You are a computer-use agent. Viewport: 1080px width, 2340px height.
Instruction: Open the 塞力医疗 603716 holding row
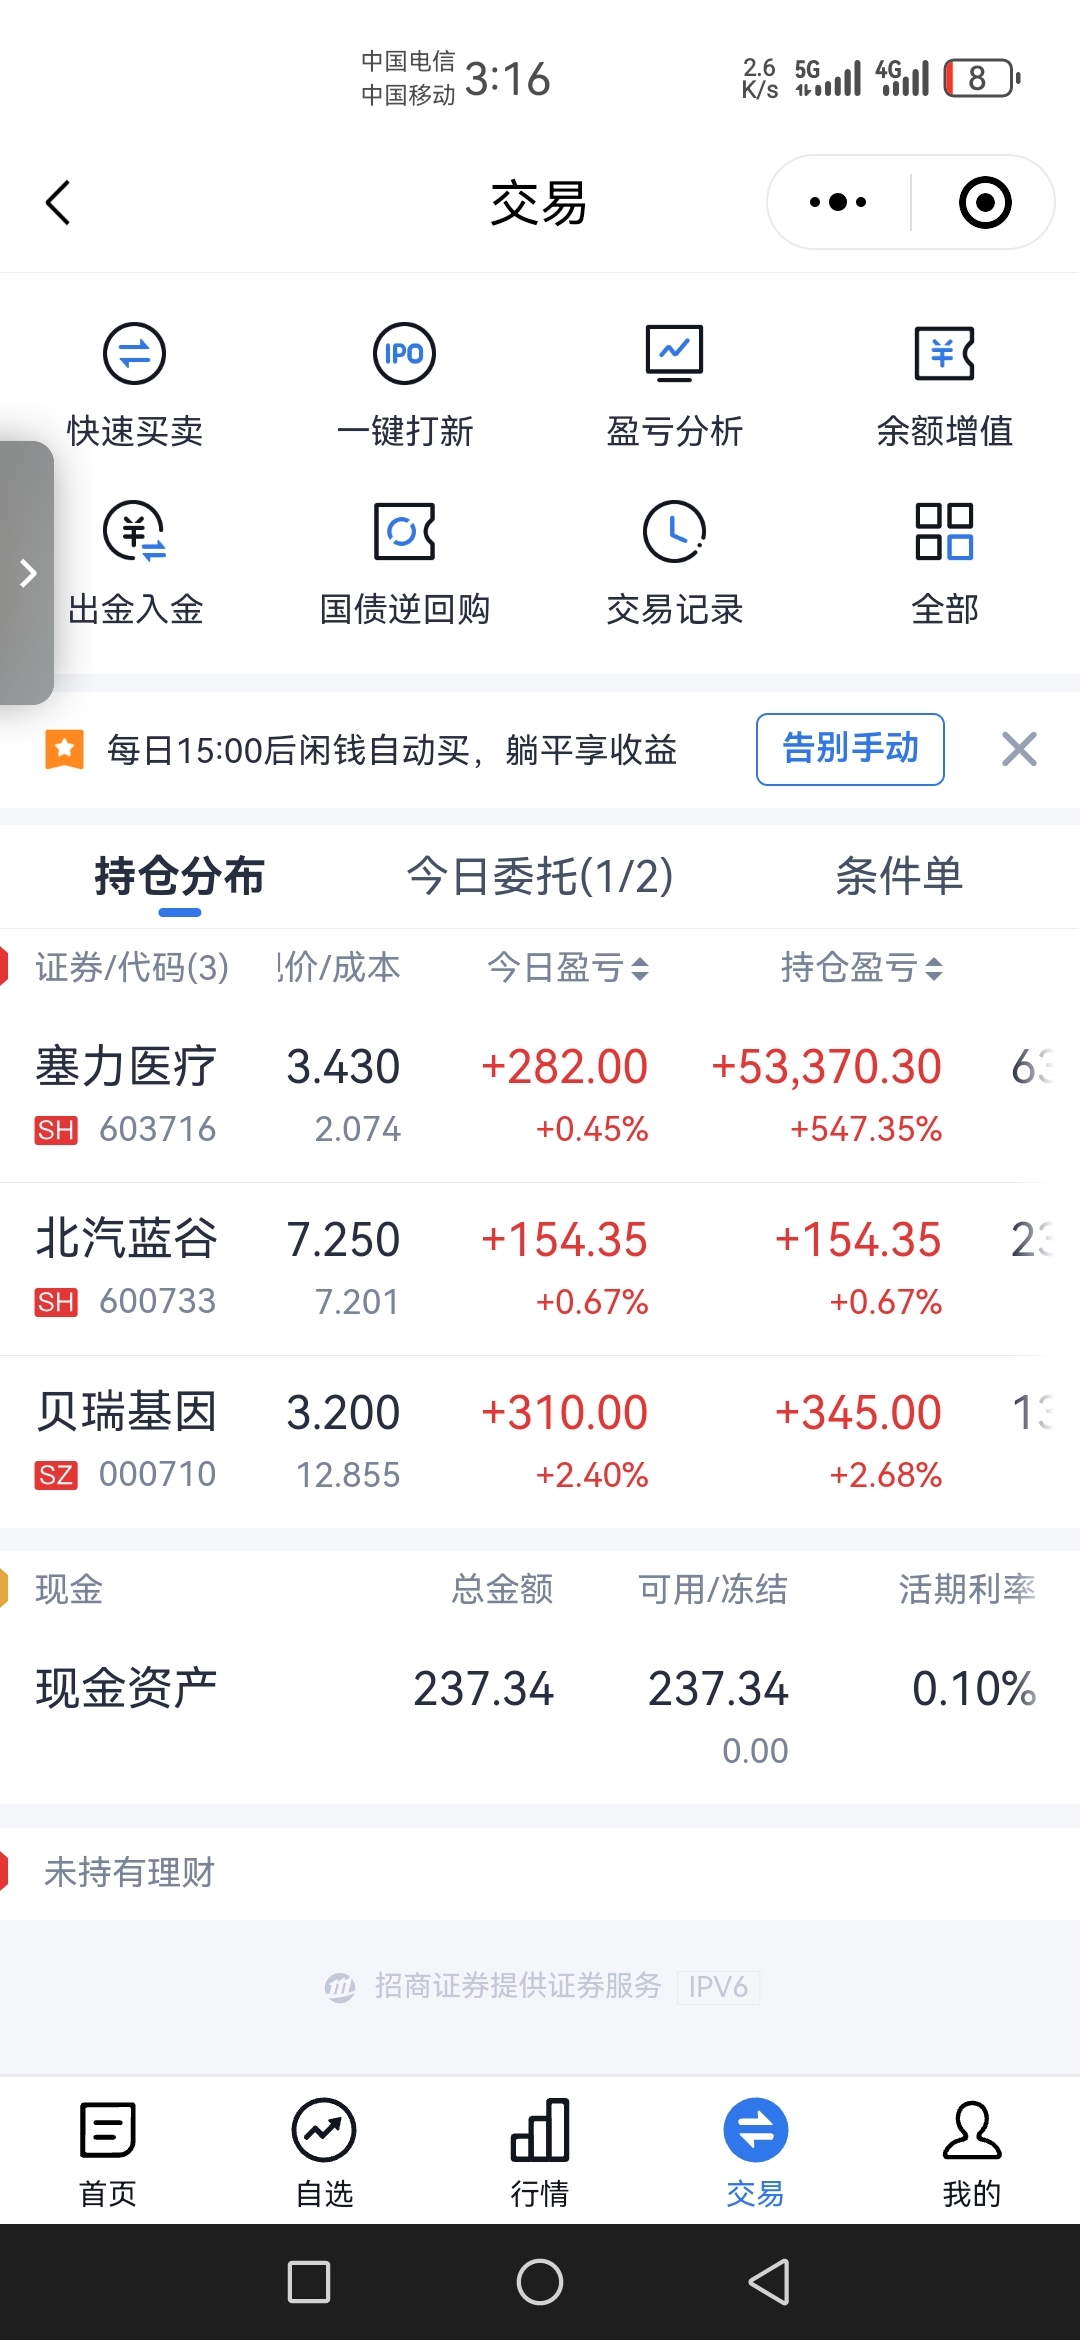(540, 1096)
